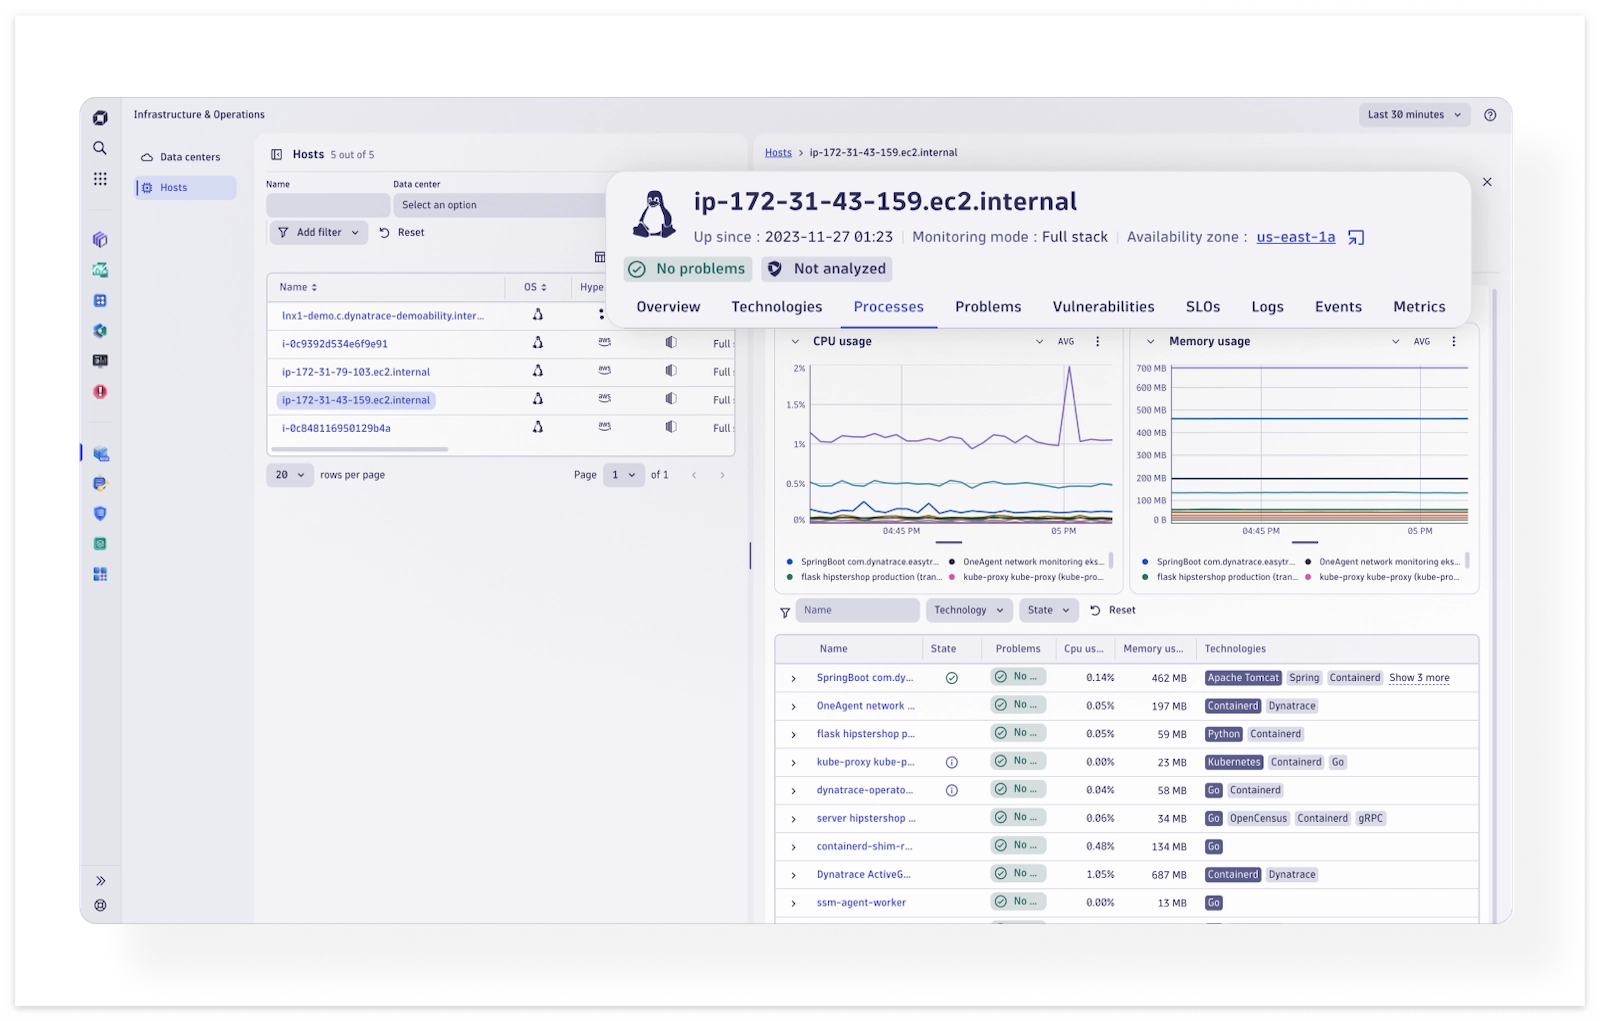Viewport: 1600px width, 1021px height.
Task: Click the filter funnel icon beside Name field
Action: pyautogui.click(x=785, y=612)
